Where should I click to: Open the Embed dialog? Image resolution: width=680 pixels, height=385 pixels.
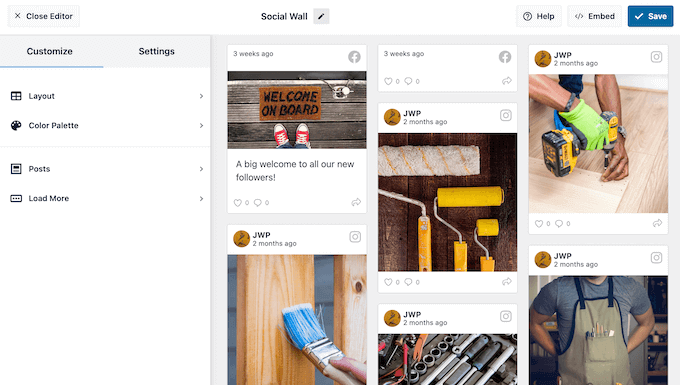(x=595, y=16)
